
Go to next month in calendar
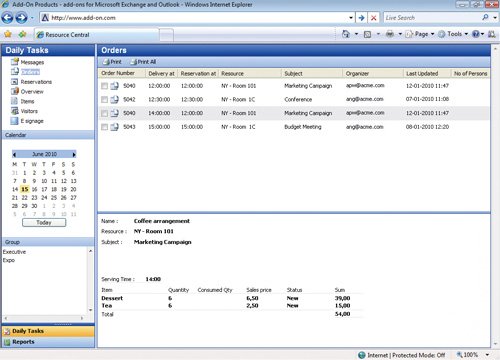[x=74, y=154]
